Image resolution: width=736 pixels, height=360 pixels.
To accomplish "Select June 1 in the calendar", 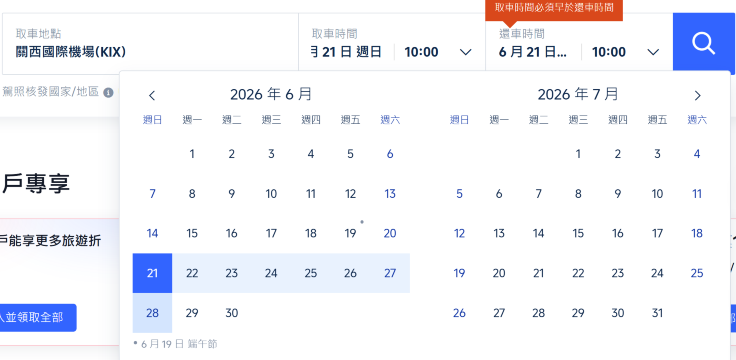I will (192, 154).
